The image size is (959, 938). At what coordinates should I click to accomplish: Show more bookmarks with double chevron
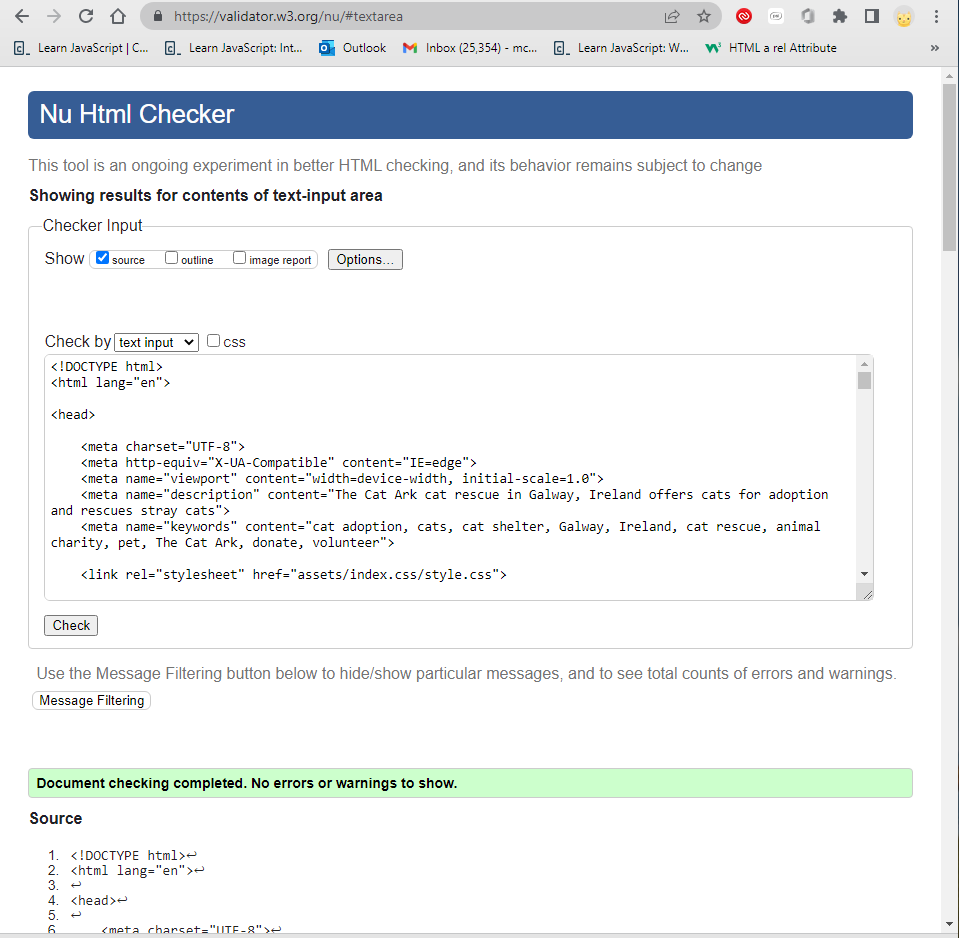935,48
